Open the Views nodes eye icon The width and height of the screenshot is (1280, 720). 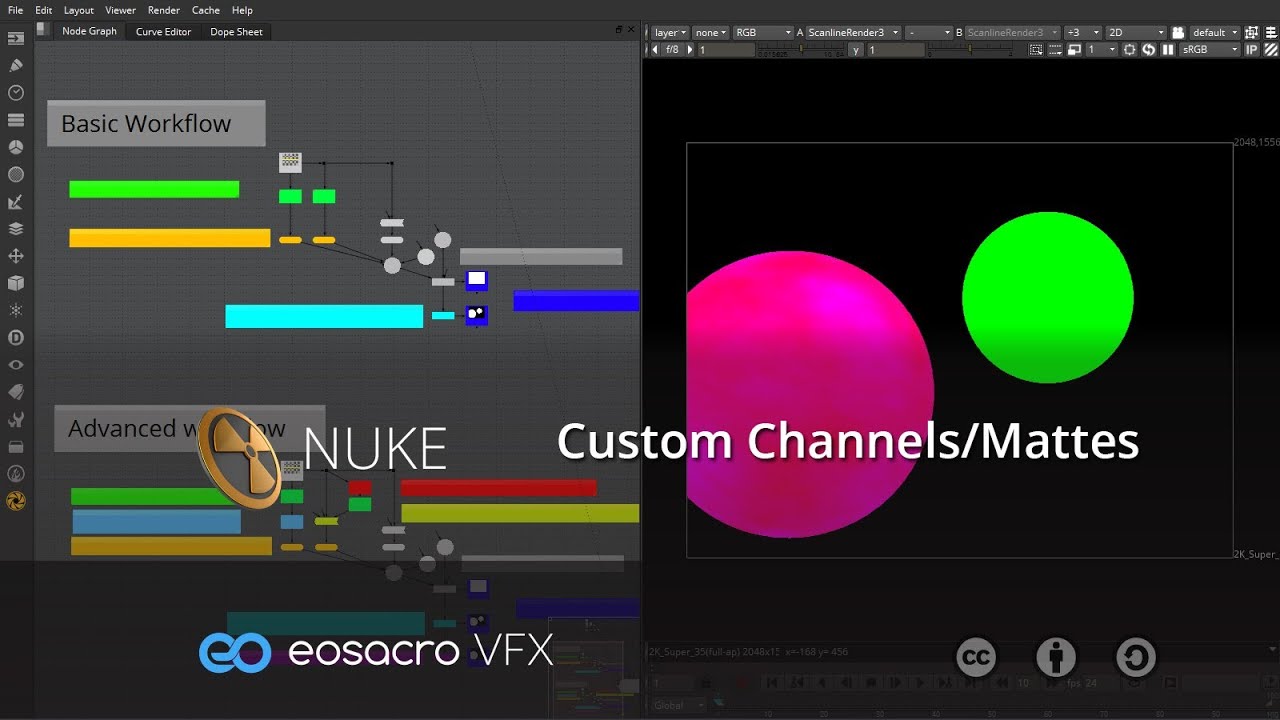click(x=16, y=364)
